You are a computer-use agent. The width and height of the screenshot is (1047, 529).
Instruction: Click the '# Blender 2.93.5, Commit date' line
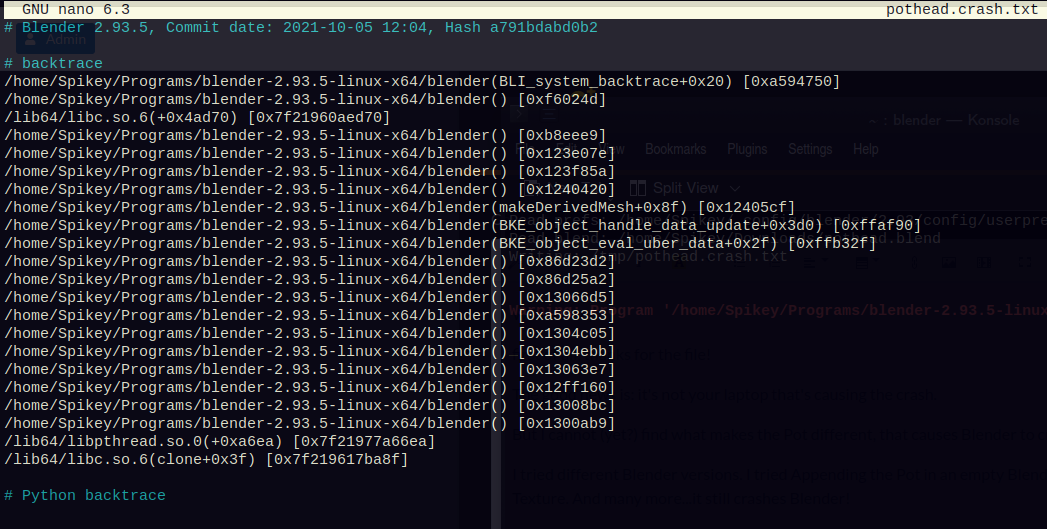point(300,27)
